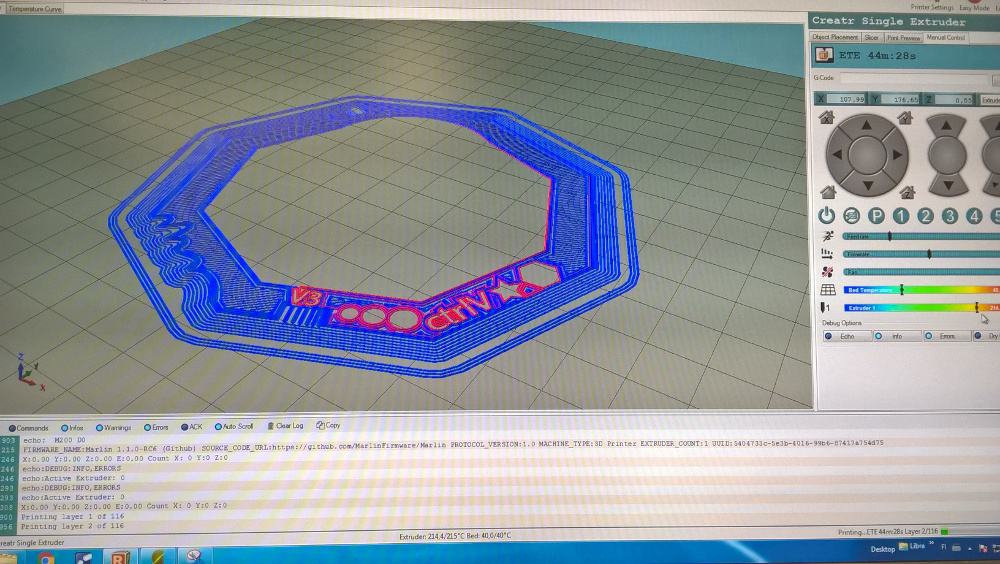Screen dimensions: 1000x564
Task: Toggle Auto Scroll option
Action: pyautogui.click(x=234, y=426)
